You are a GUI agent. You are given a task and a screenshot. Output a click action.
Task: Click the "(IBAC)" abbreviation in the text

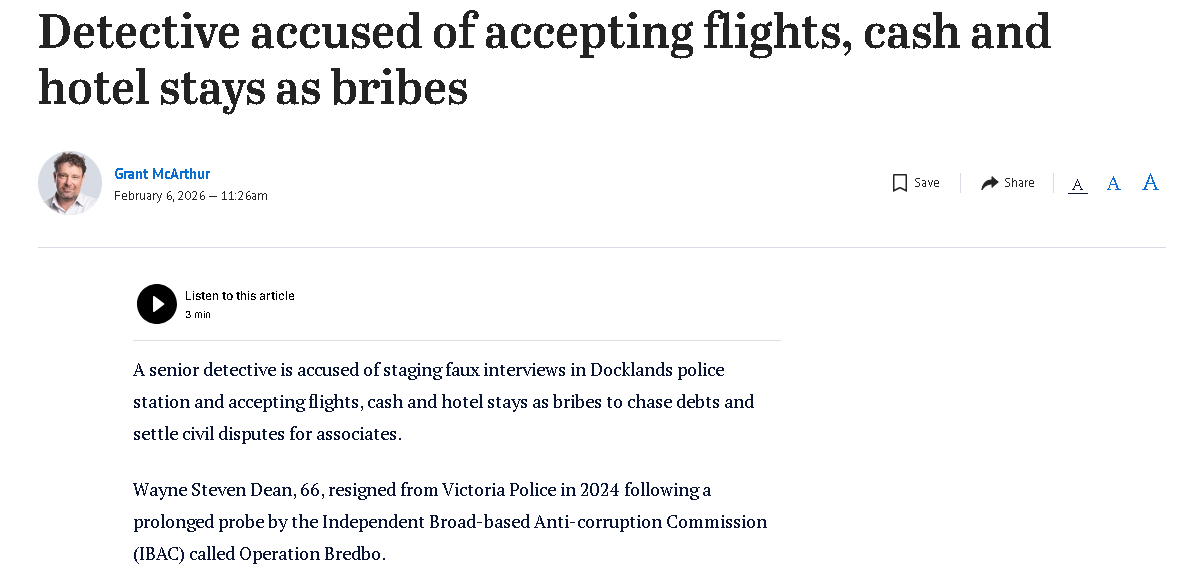coord(158,554)
